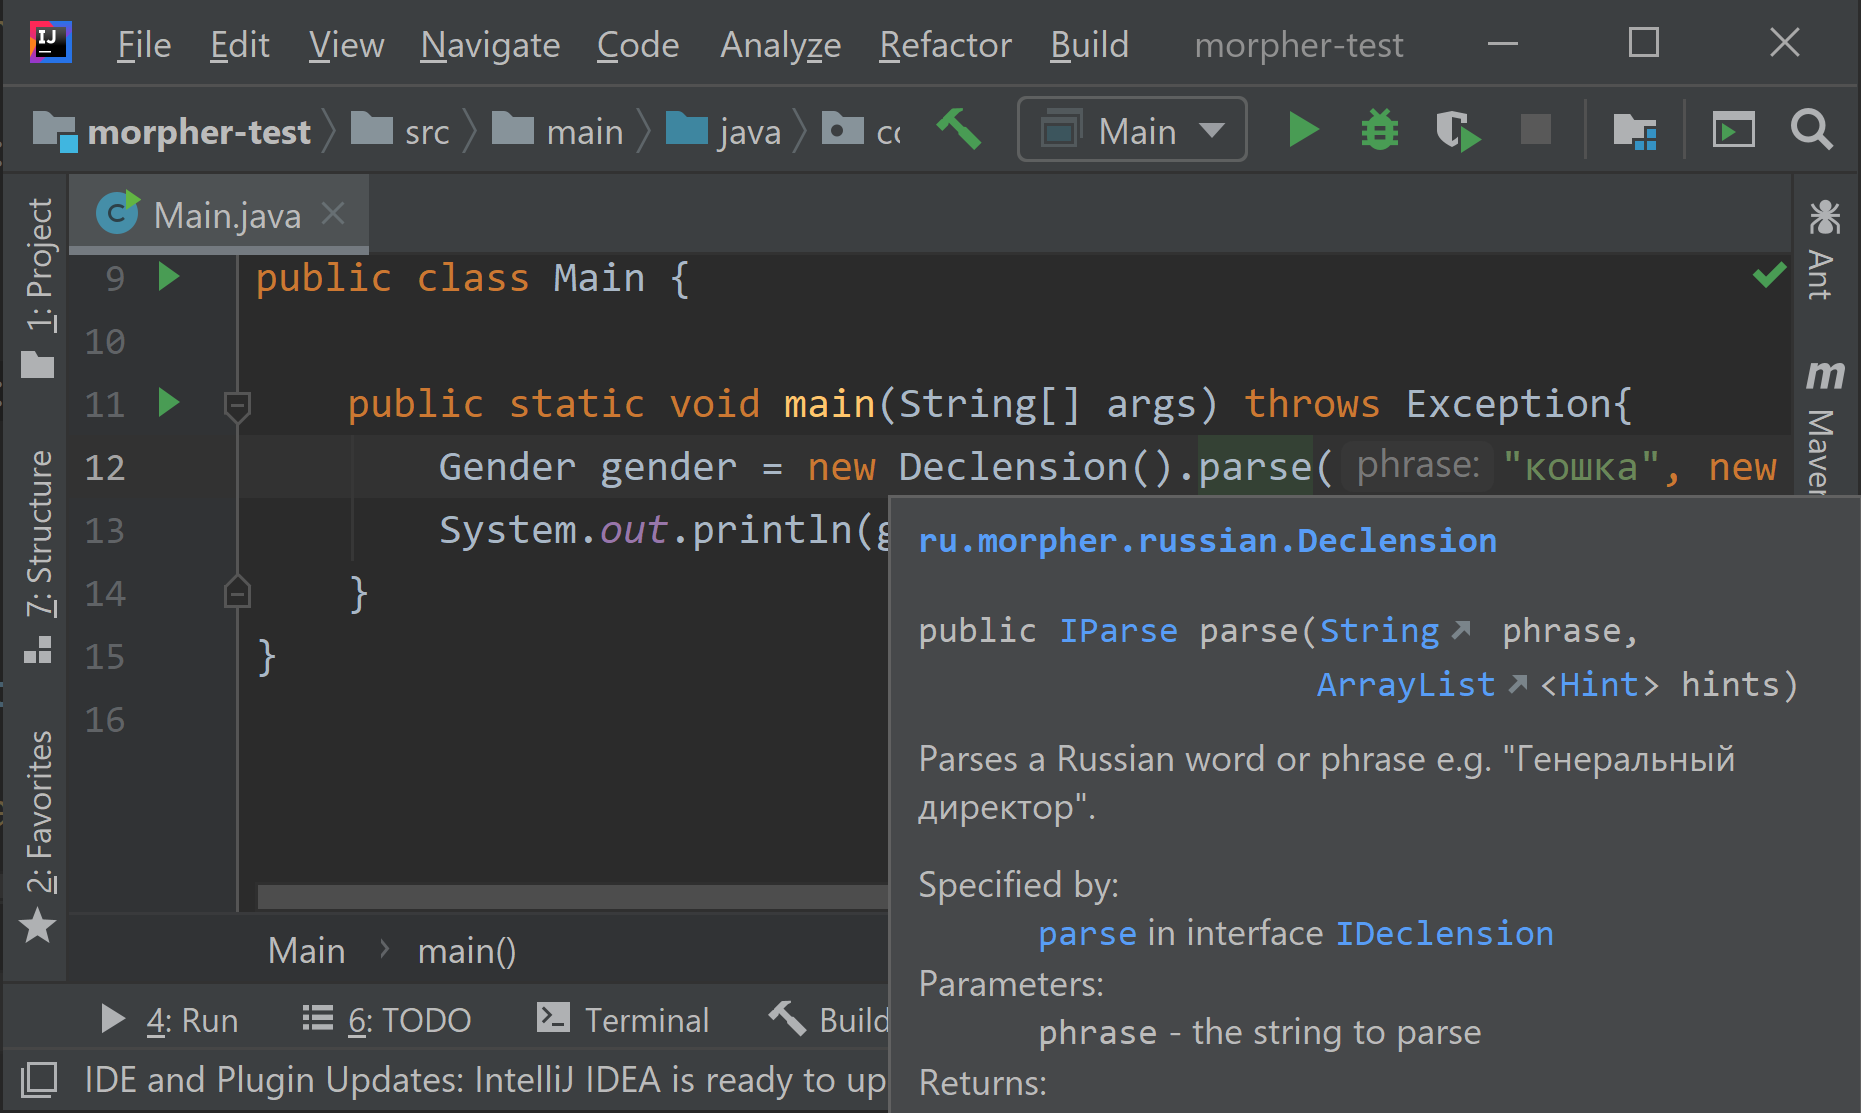Viewport: 1861px width, 1113px height.
Task: Open Search Everywhere via magnifier icon
Action: [x=1811, y=129]
